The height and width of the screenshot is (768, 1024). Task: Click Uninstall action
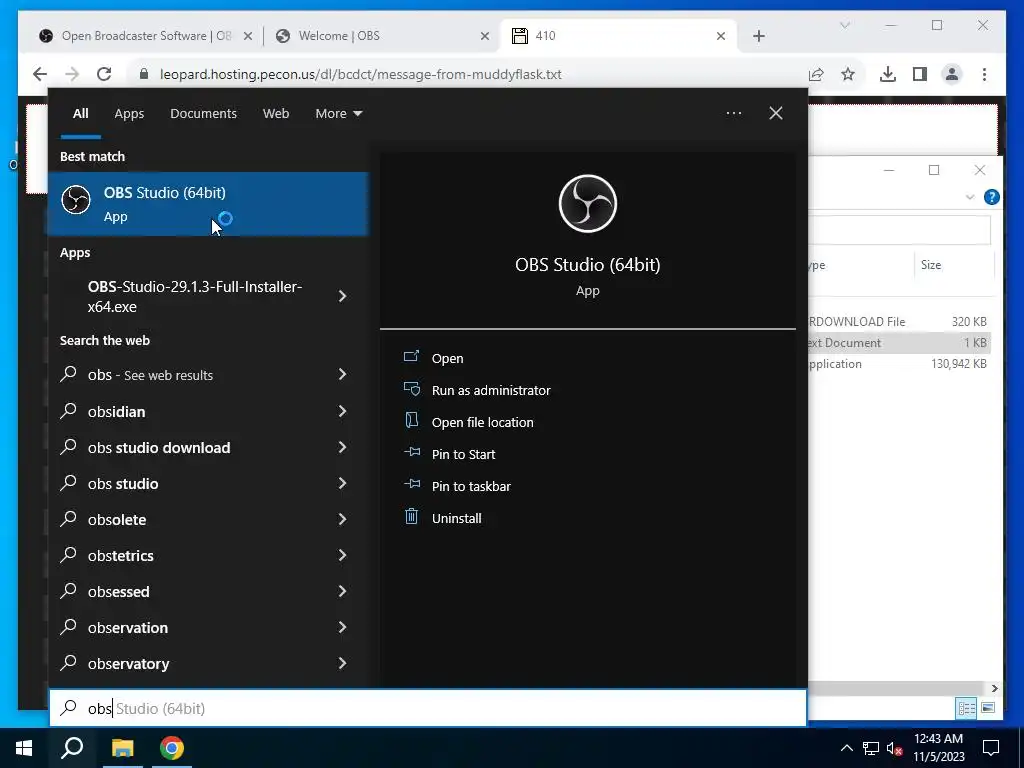coord(456,519)
